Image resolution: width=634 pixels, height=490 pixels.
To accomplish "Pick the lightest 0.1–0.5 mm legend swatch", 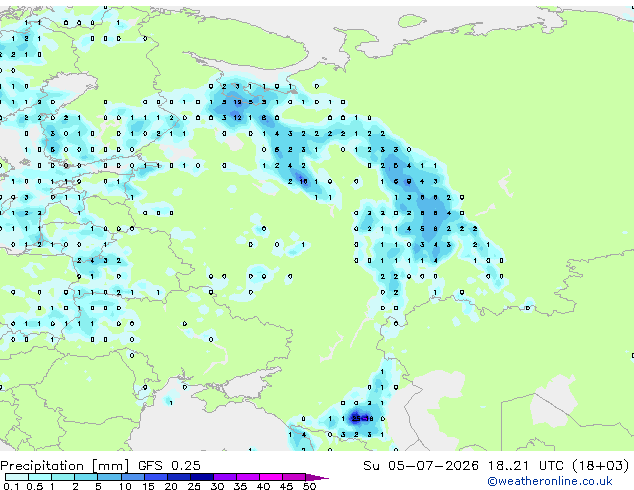I will 17,477.
